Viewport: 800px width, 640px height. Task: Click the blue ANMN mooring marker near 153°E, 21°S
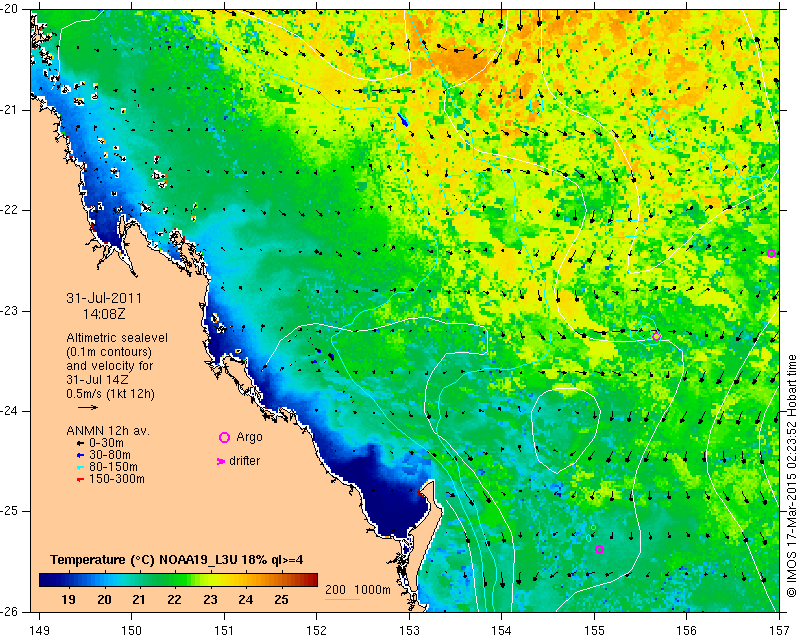pos(403,119)
